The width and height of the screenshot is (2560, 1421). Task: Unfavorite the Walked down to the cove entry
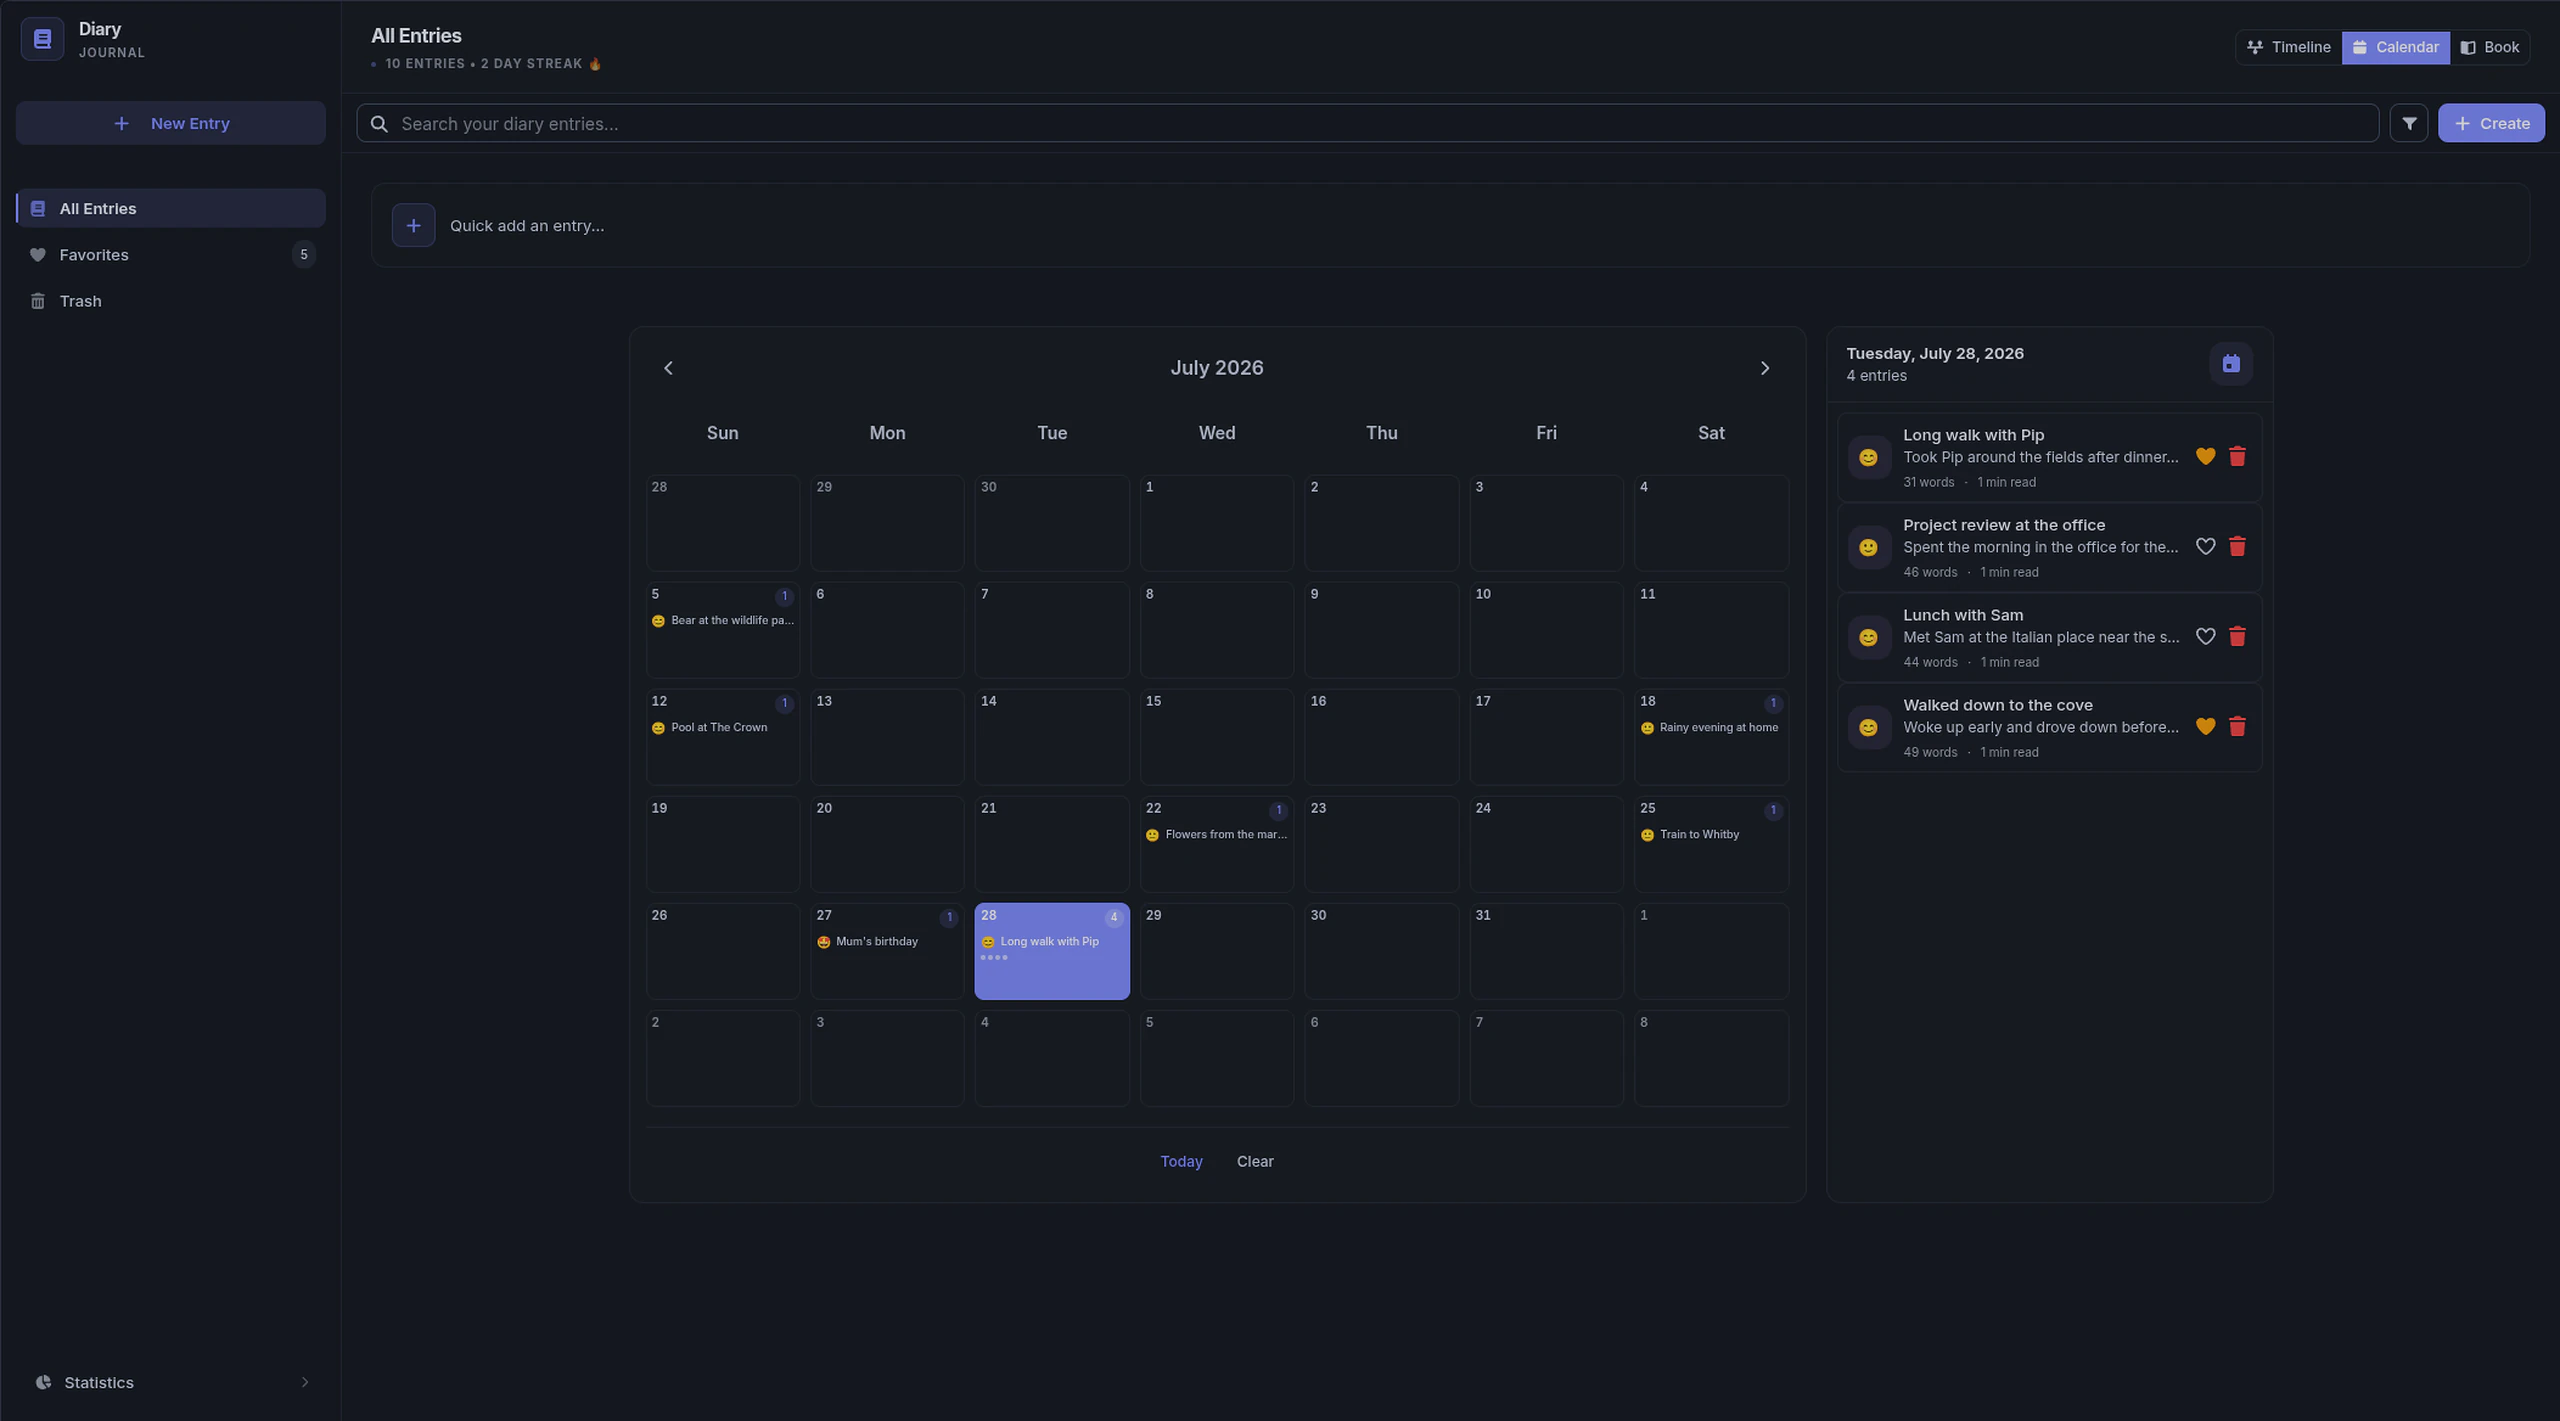[2205, 727]
